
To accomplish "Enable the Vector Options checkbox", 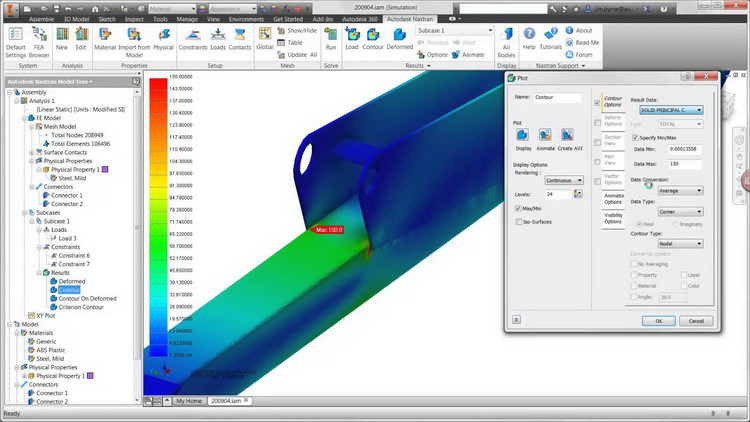I will (x=597, y=182).
